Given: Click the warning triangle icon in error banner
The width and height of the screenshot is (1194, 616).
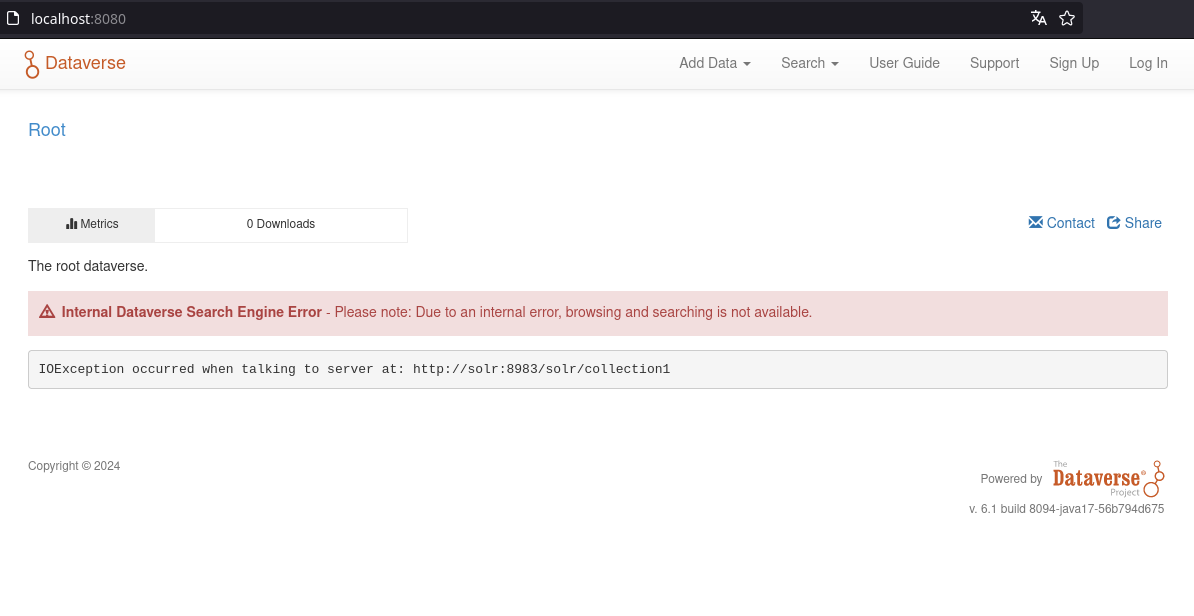Looking at the screenshot, I should point(47,312).
